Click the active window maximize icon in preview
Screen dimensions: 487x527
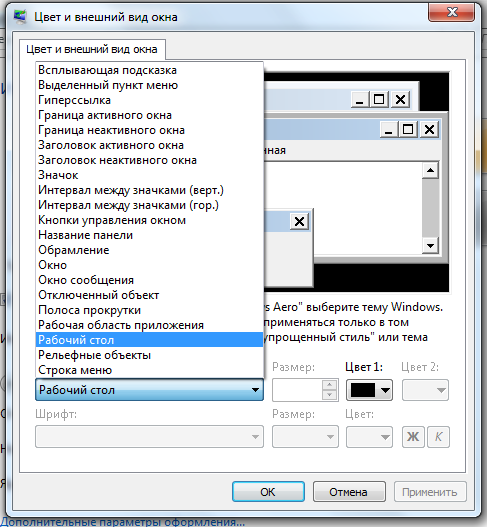(x=408, y=129)
